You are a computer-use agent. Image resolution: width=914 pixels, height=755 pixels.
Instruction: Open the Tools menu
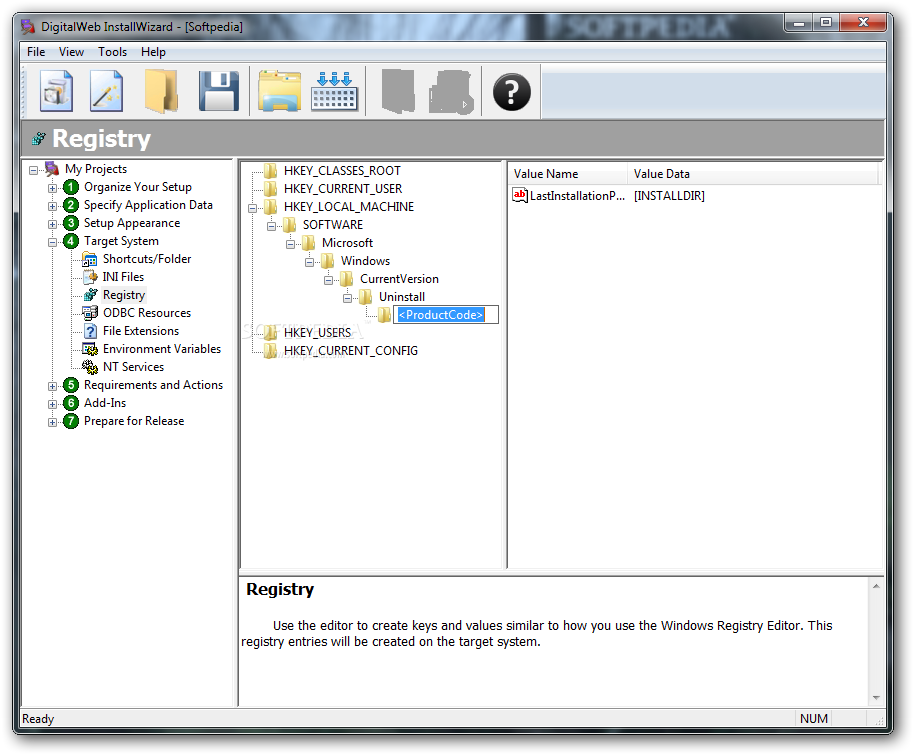pyautogui.click(x=113, y=52)
